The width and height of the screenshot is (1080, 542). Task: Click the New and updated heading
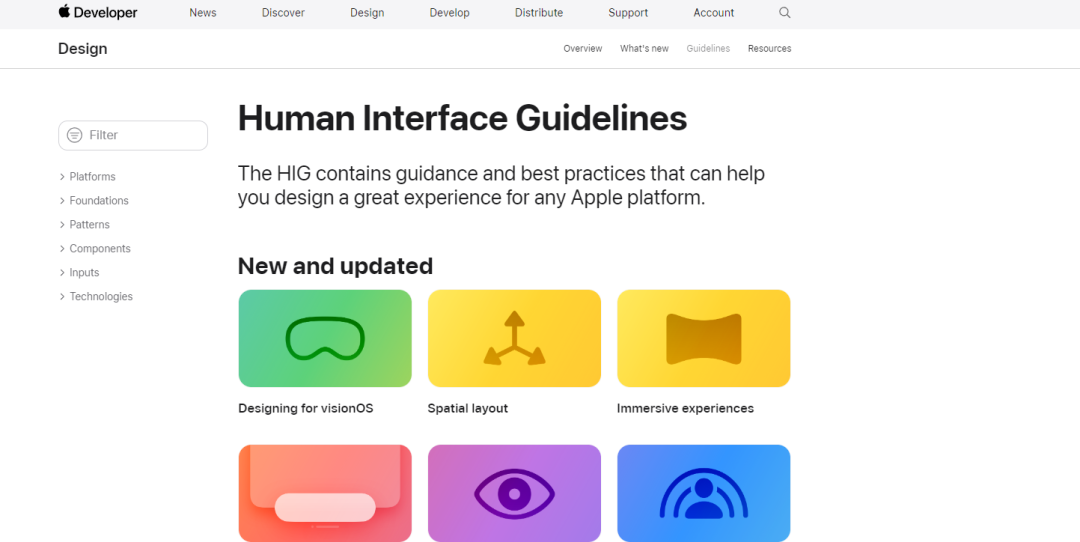click(x=335, y=266)
